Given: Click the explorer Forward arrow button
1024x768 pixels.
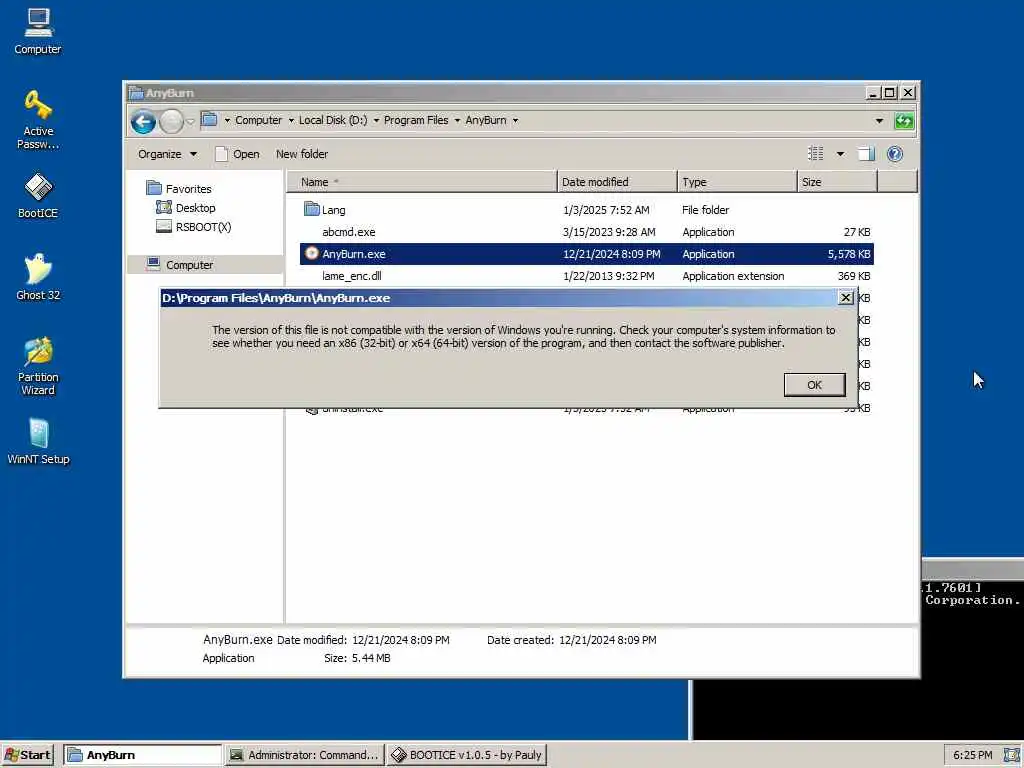Looking at the screenshot, I should pos(171,121).
